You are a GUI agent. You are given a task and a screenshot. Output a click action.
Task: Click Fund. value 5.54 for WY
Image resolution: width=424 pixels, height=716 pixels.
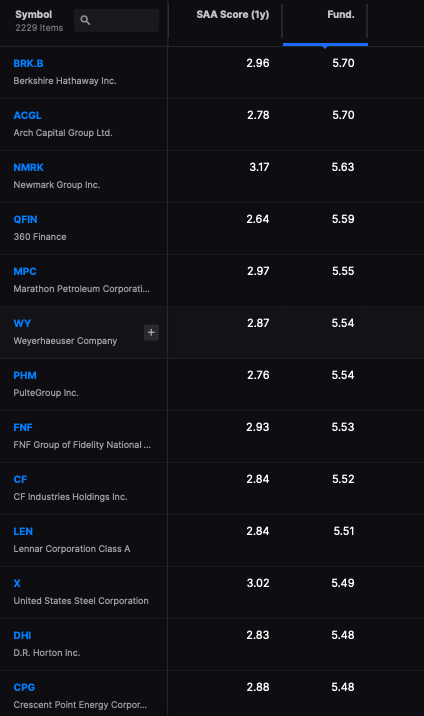pos(343,324)
